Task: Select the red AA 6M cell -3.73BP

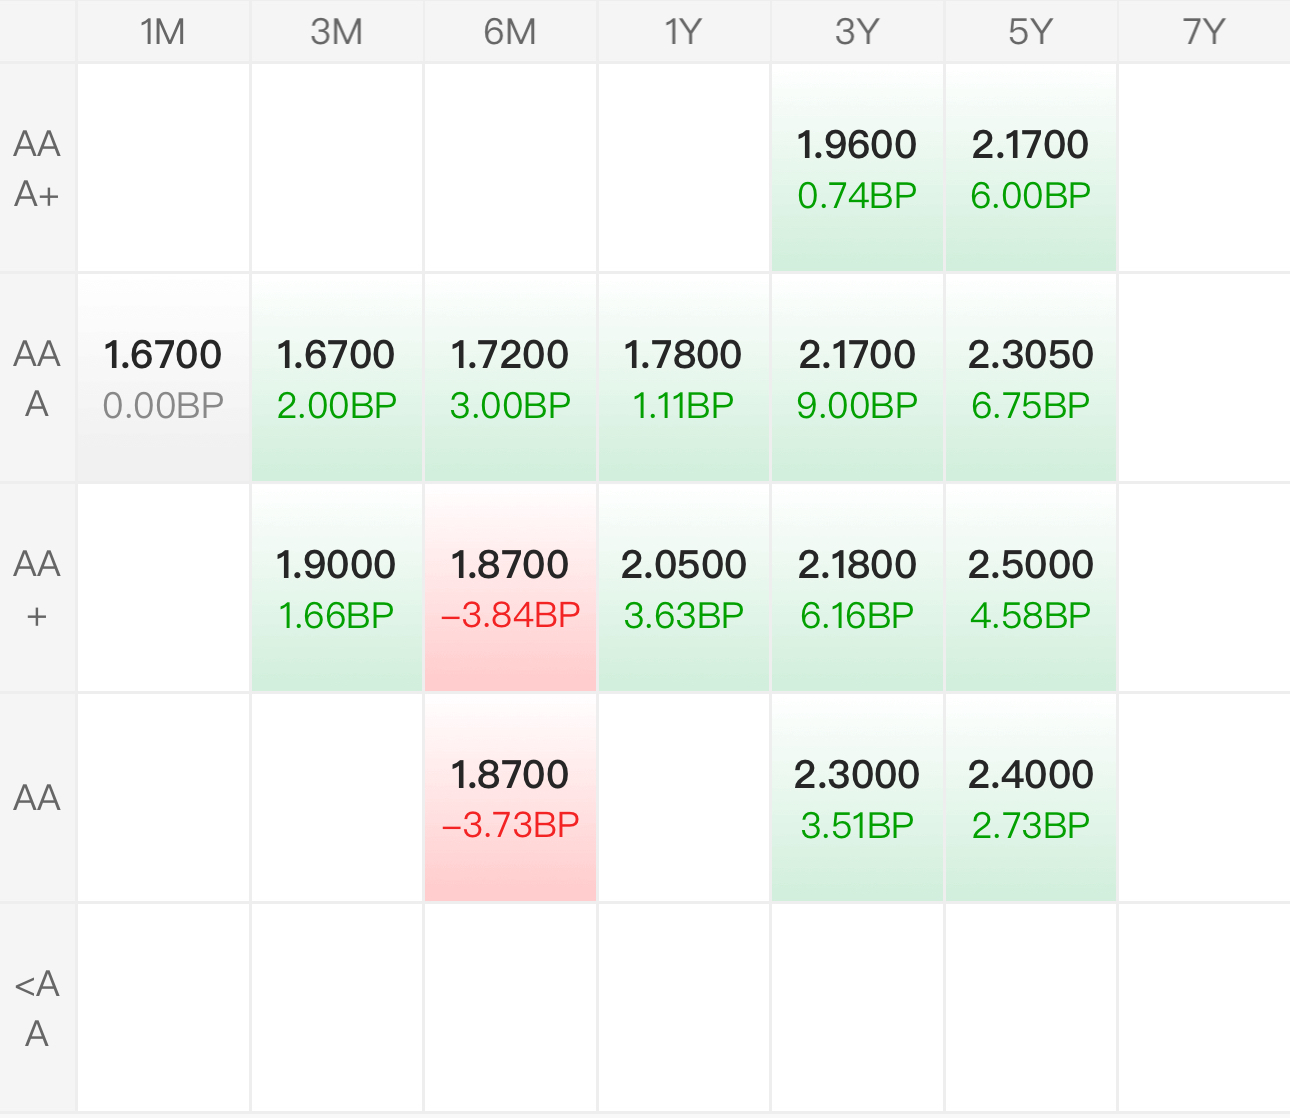Action: coord(510,798)
